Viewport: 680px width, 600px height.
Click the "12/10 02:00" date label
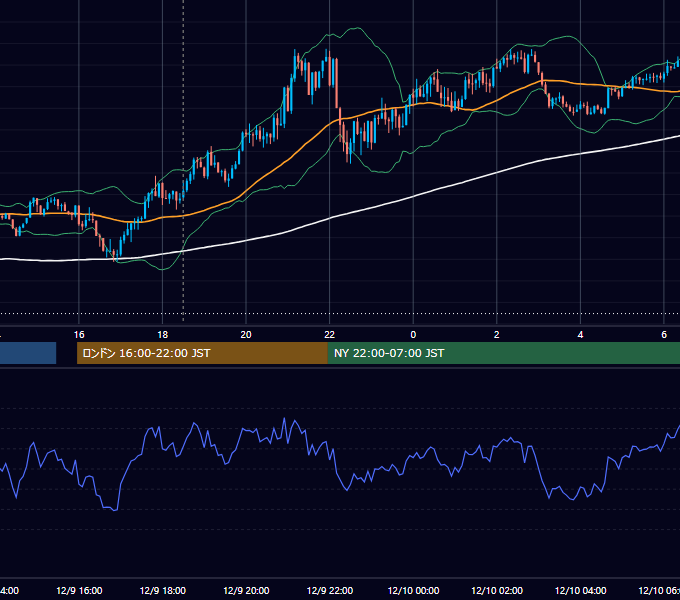497,590
